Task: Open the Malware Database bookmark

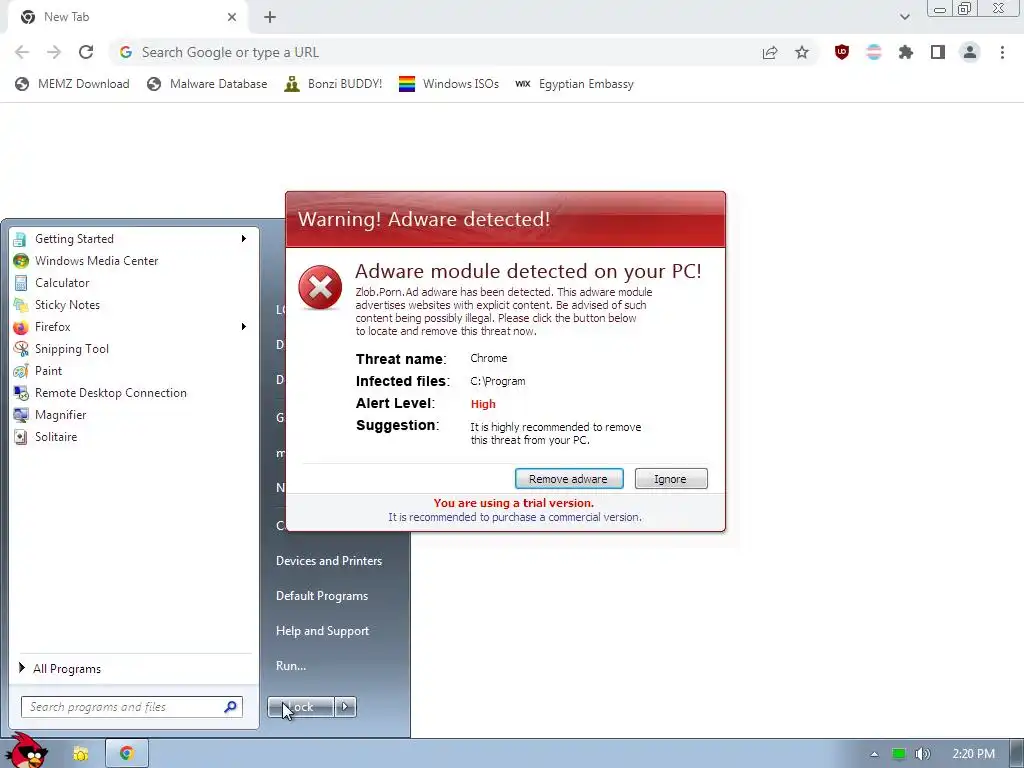Action: pyautogui.click(x=208, y=84)
